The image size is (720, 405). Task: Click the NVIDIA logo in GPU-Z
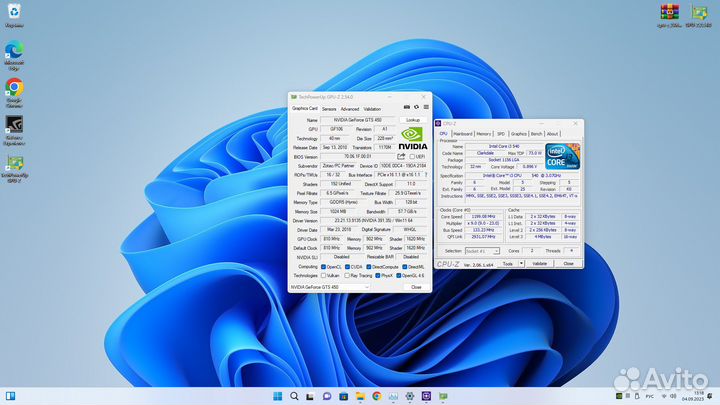[412, 139]
